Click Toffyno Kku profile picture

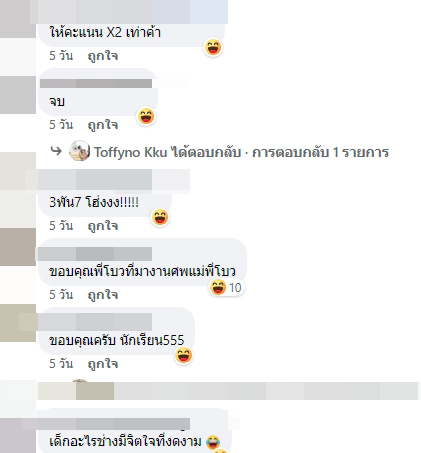[x=79, y=151]
